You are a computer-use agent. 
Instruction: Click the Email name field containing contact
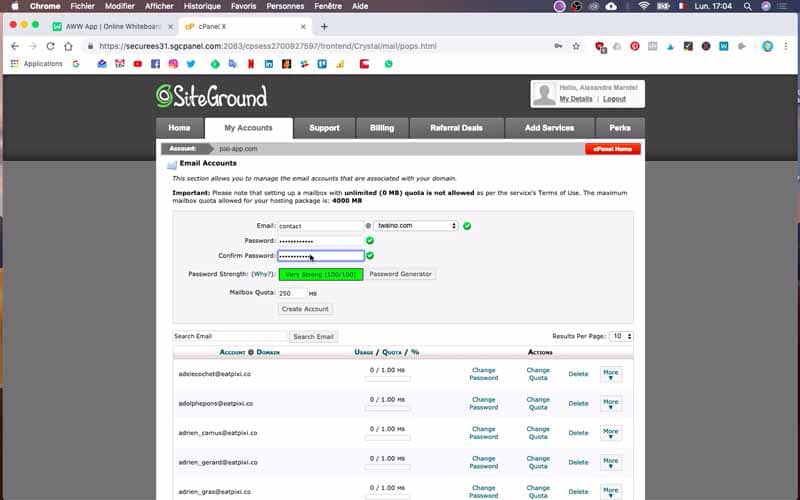coord(320,226)
